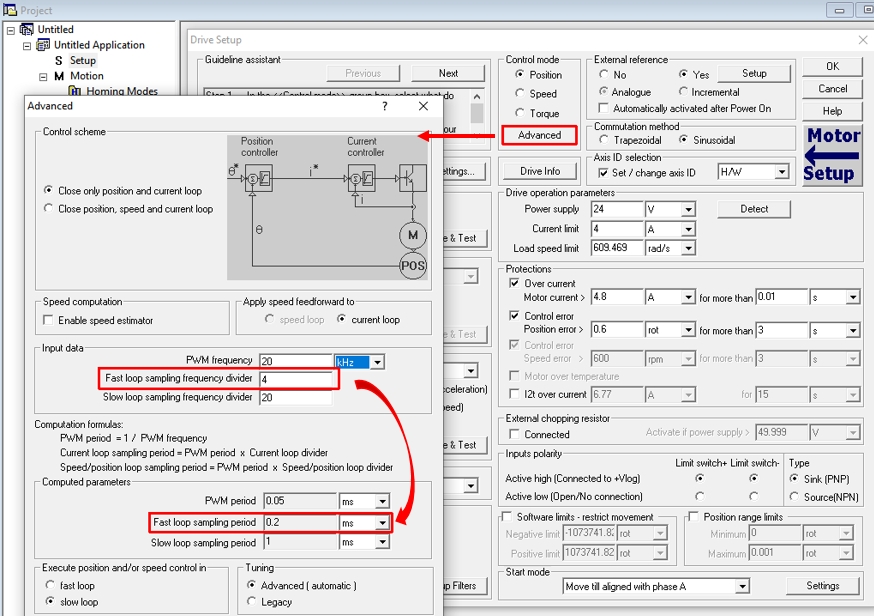
Task: Click the Start mode Settings button
Action: (x=822, y=586)
